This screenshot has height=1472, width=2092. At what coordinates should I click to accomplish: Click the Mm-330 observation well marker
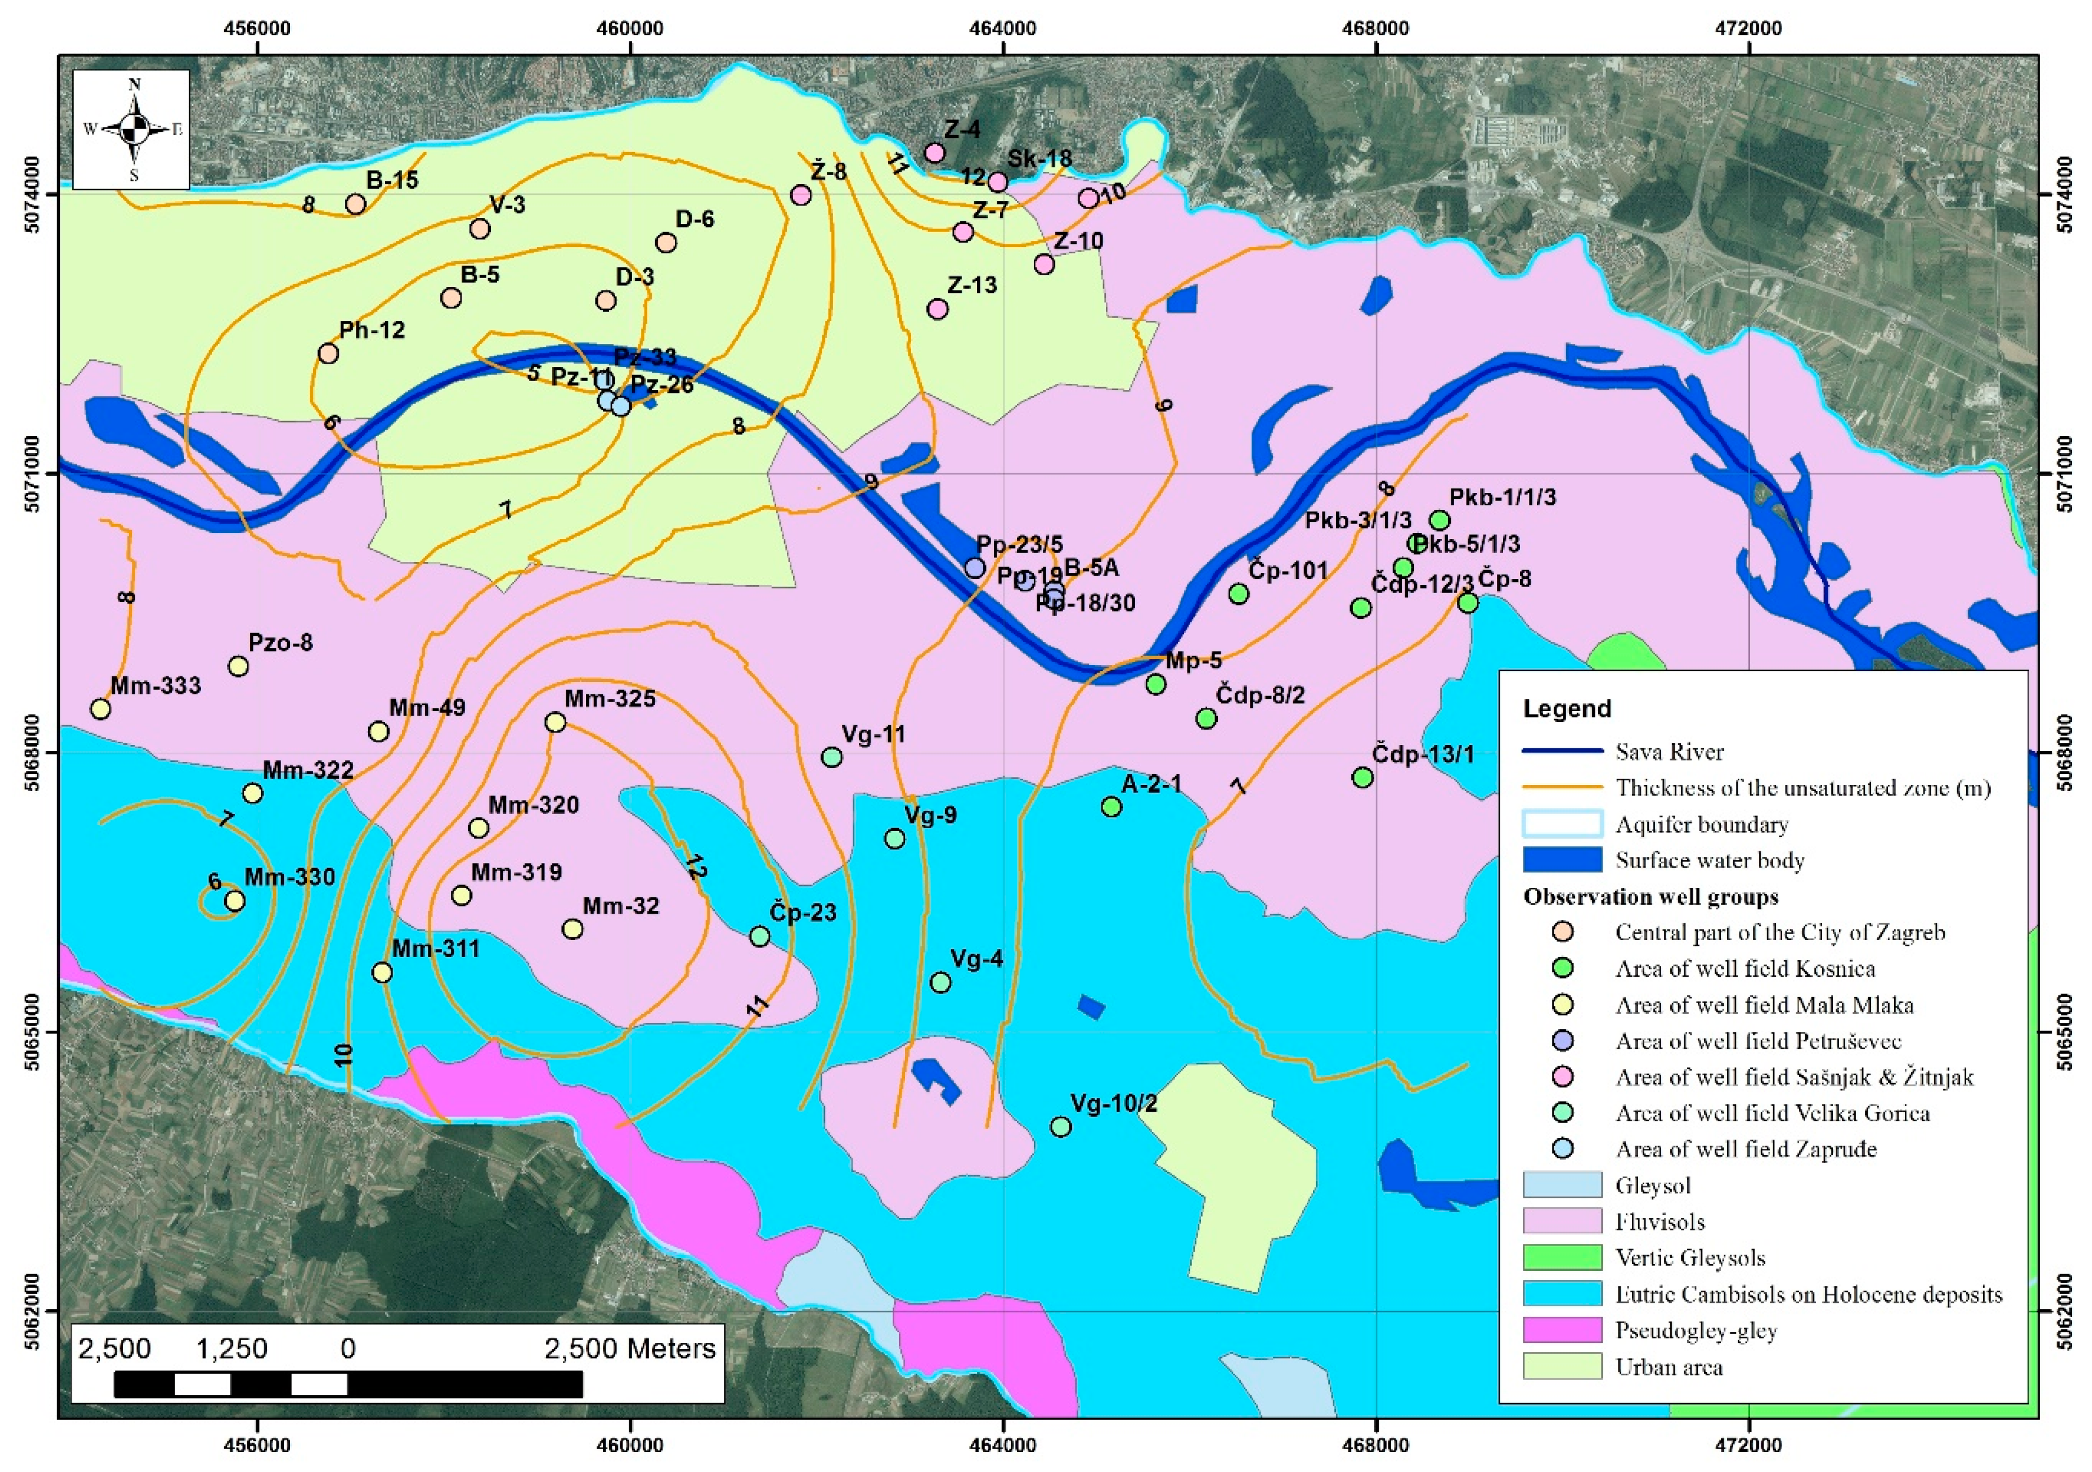234,901
